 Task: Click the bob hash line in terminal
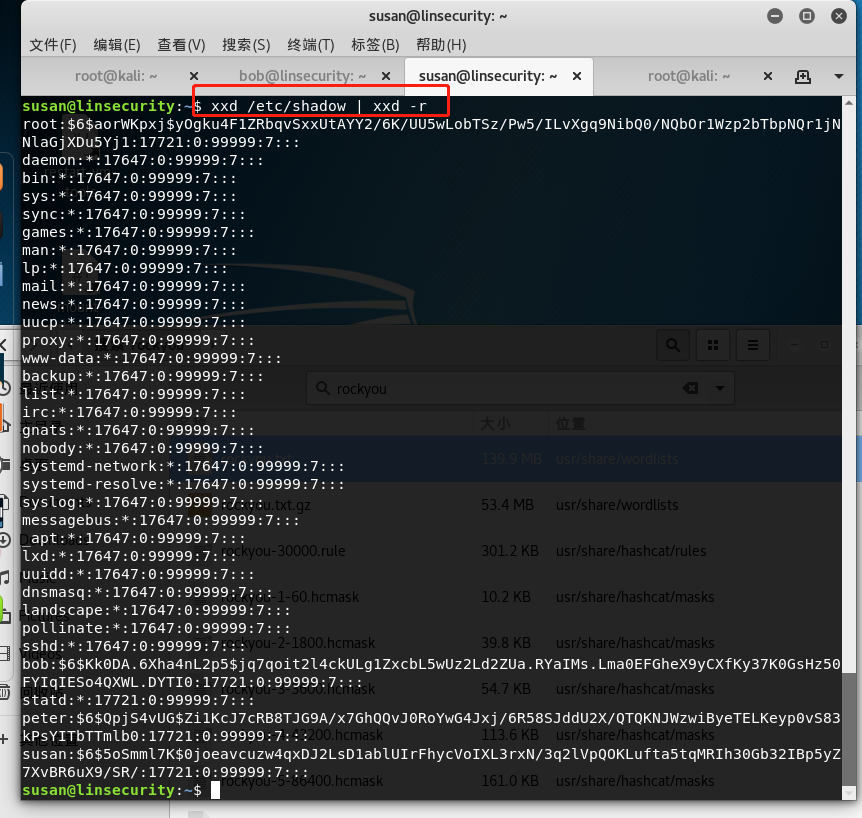pyautogui.click(x=432, y=673)
